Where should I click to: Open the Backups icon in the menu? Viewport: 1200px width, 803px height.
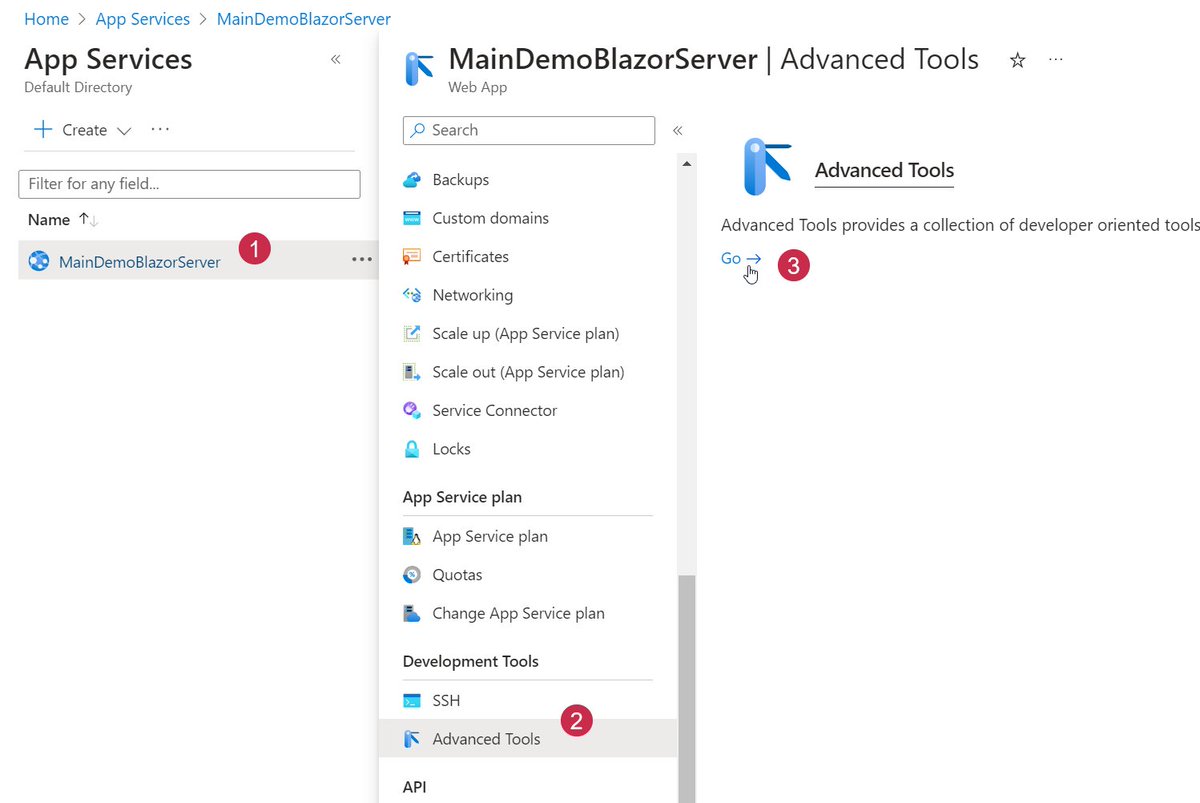[x=412, y=180]
